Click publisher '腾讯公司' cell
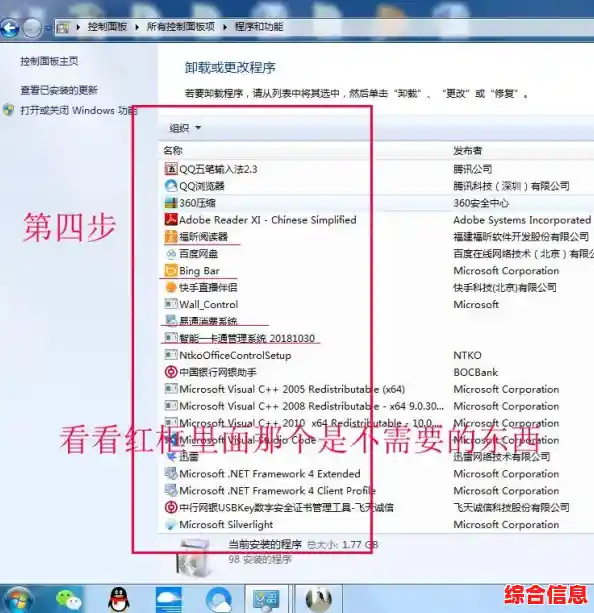Screen dimensions: 594x613 (x=472, y=169)
